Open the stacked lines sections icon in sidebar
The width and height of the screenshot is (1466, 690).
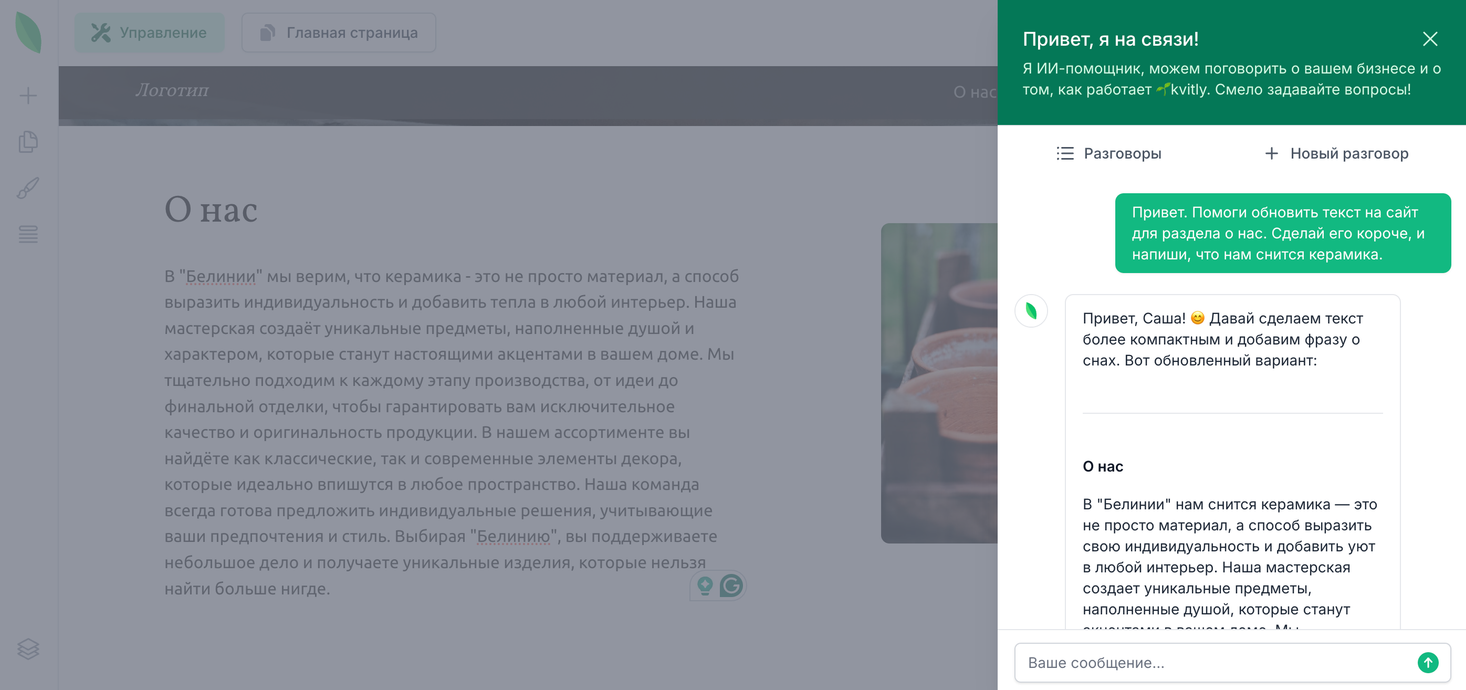[28, 234]
